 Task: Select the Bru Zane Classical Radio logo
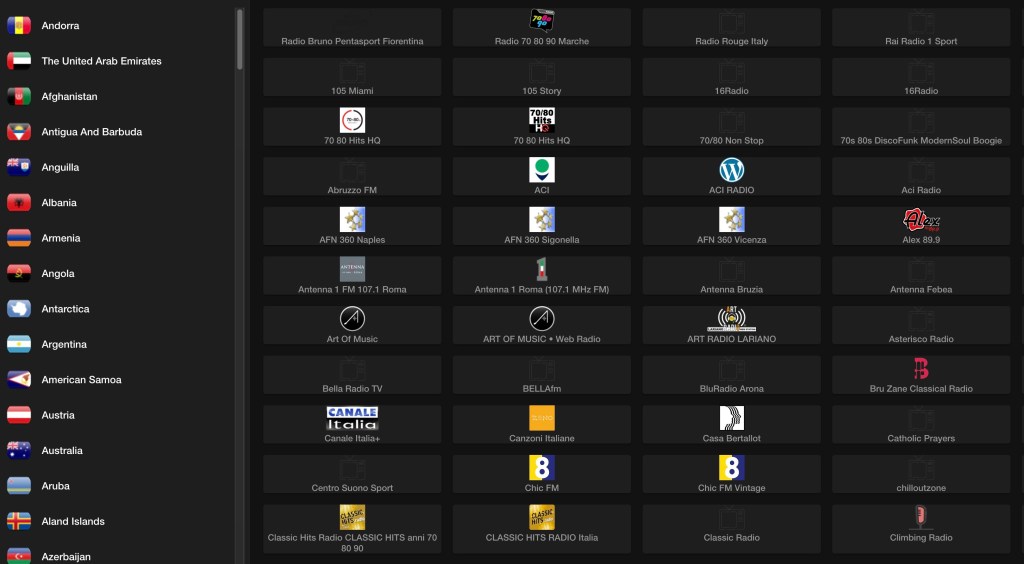point(921,369)
